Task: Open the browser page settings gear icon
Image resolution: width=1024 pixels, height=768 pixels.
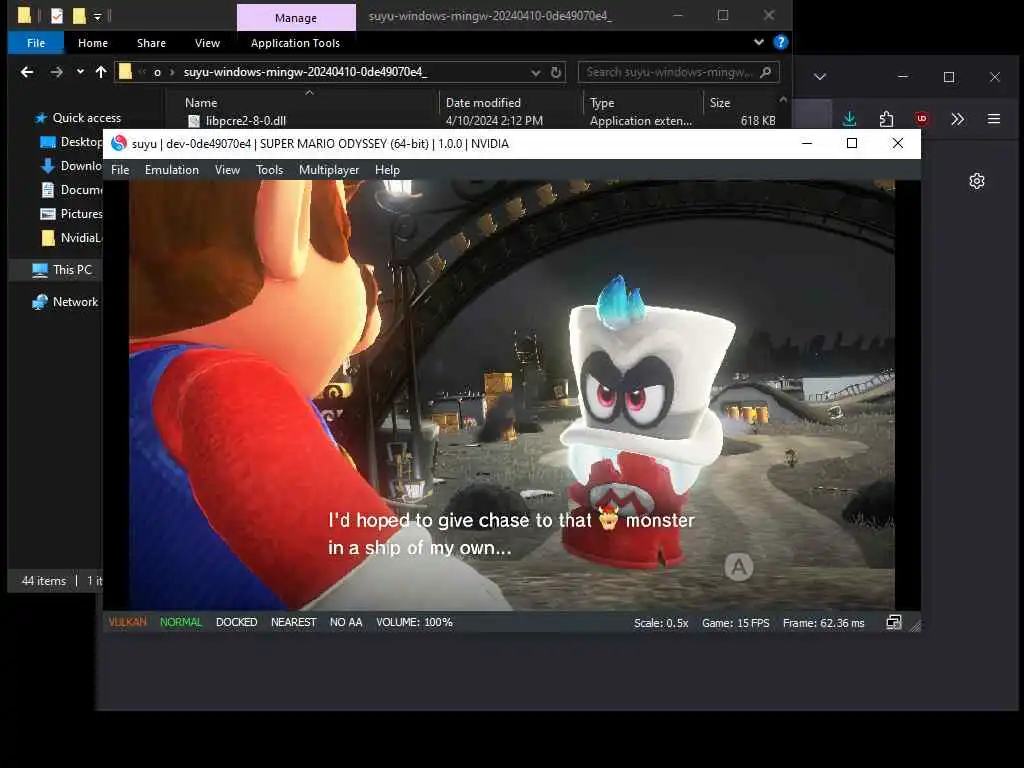Action: (976, 181)
